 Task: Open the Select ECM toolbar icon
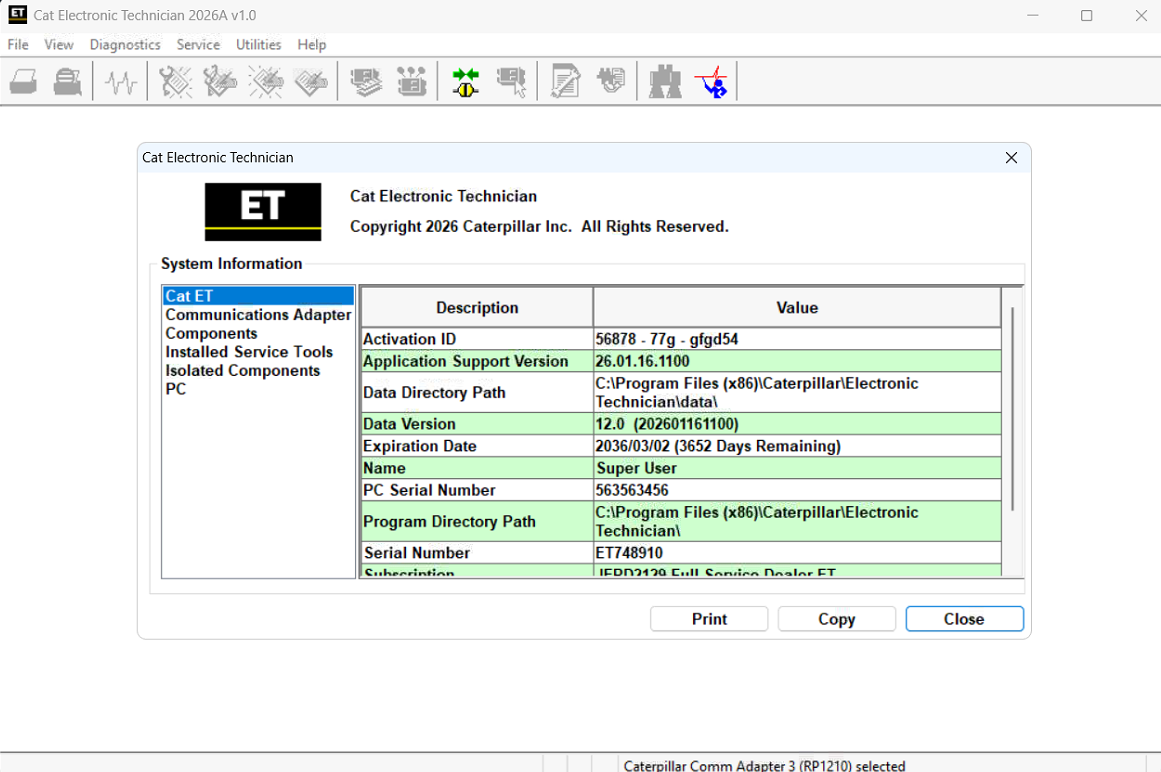pyautogui.click(x=512, y=81)
